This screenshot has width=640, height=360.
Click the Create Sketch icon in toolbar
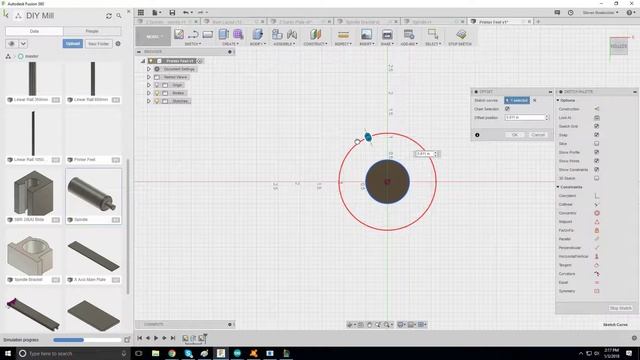179,34
